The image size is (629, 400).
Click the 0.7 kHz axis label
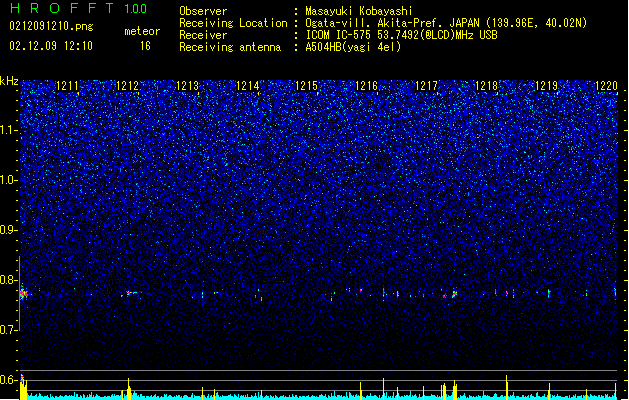coord(8,329)
